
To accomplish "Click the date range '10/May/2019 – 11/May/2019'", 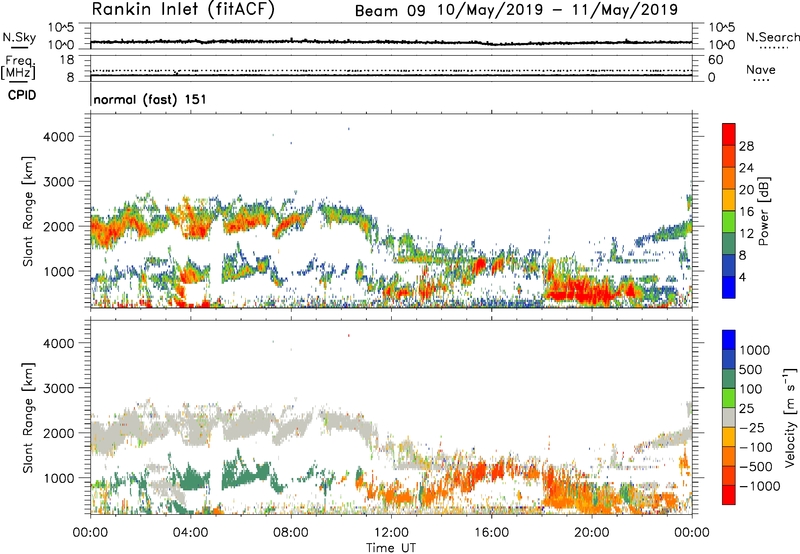I will [558, 10].
